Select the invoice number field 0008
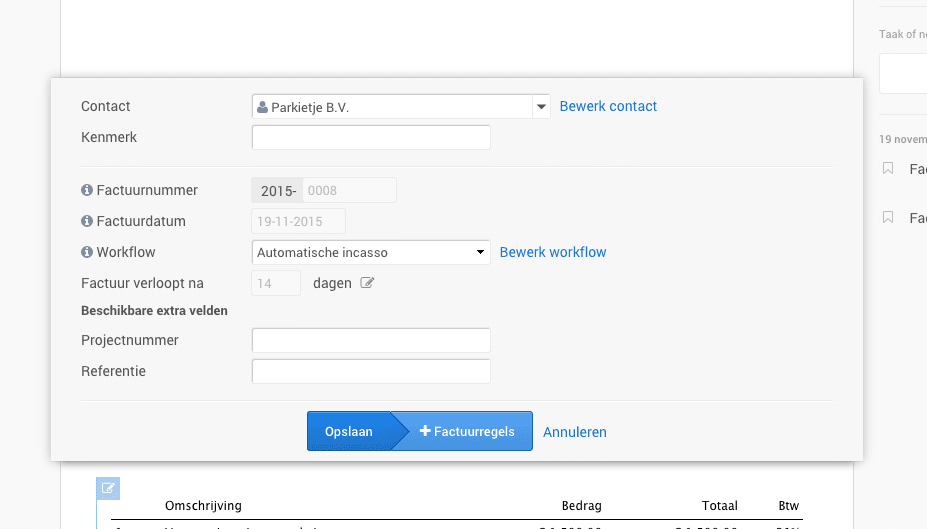927x529 pixels. point(348,190)
